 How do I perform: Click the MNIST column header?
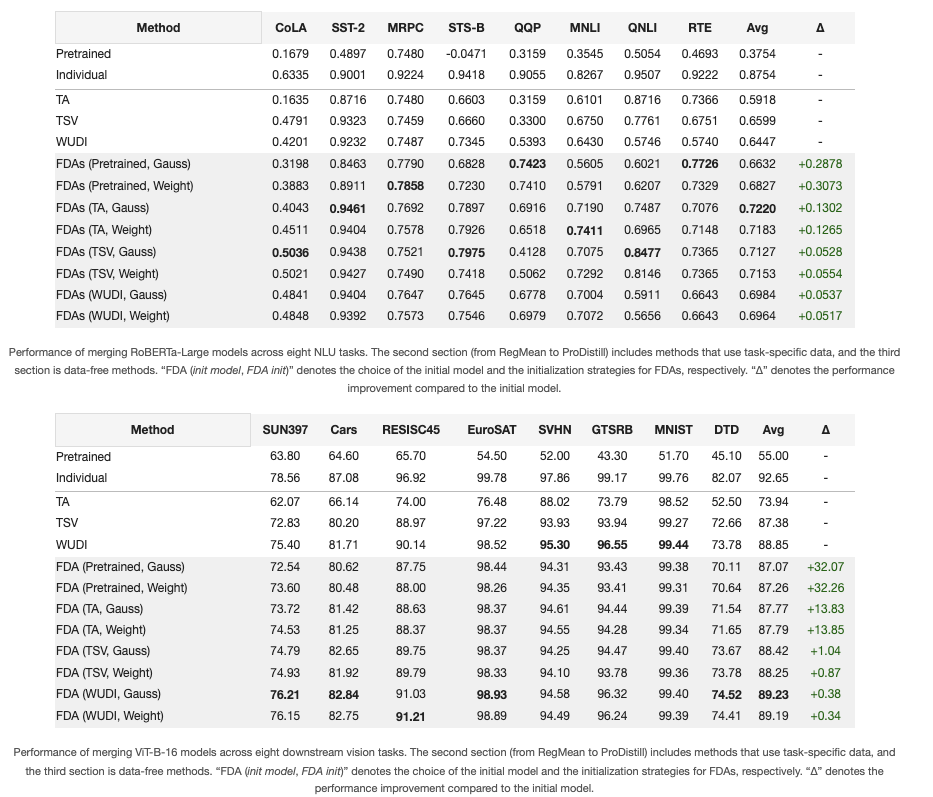(x=673, y=430)
